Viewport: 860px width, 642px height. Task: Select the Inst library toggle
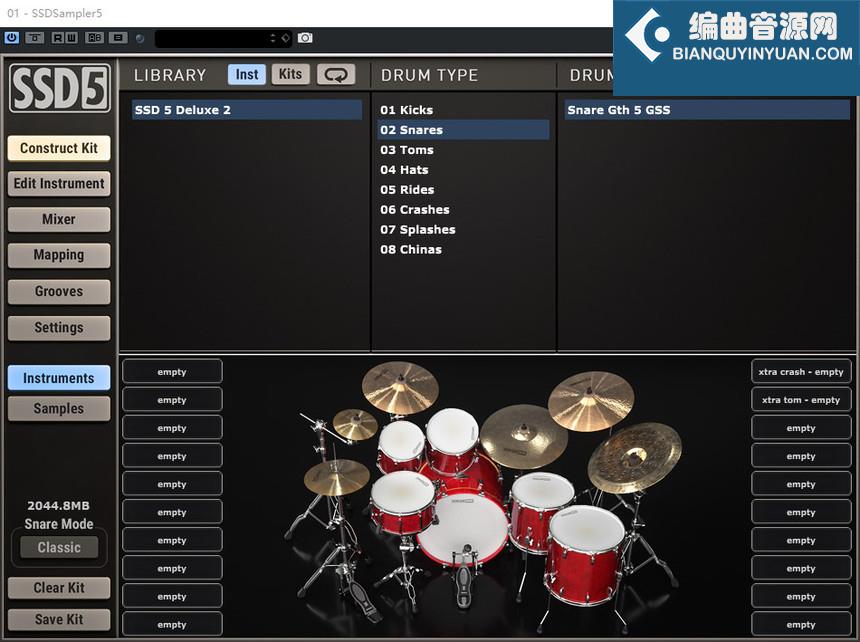[247, 75]
